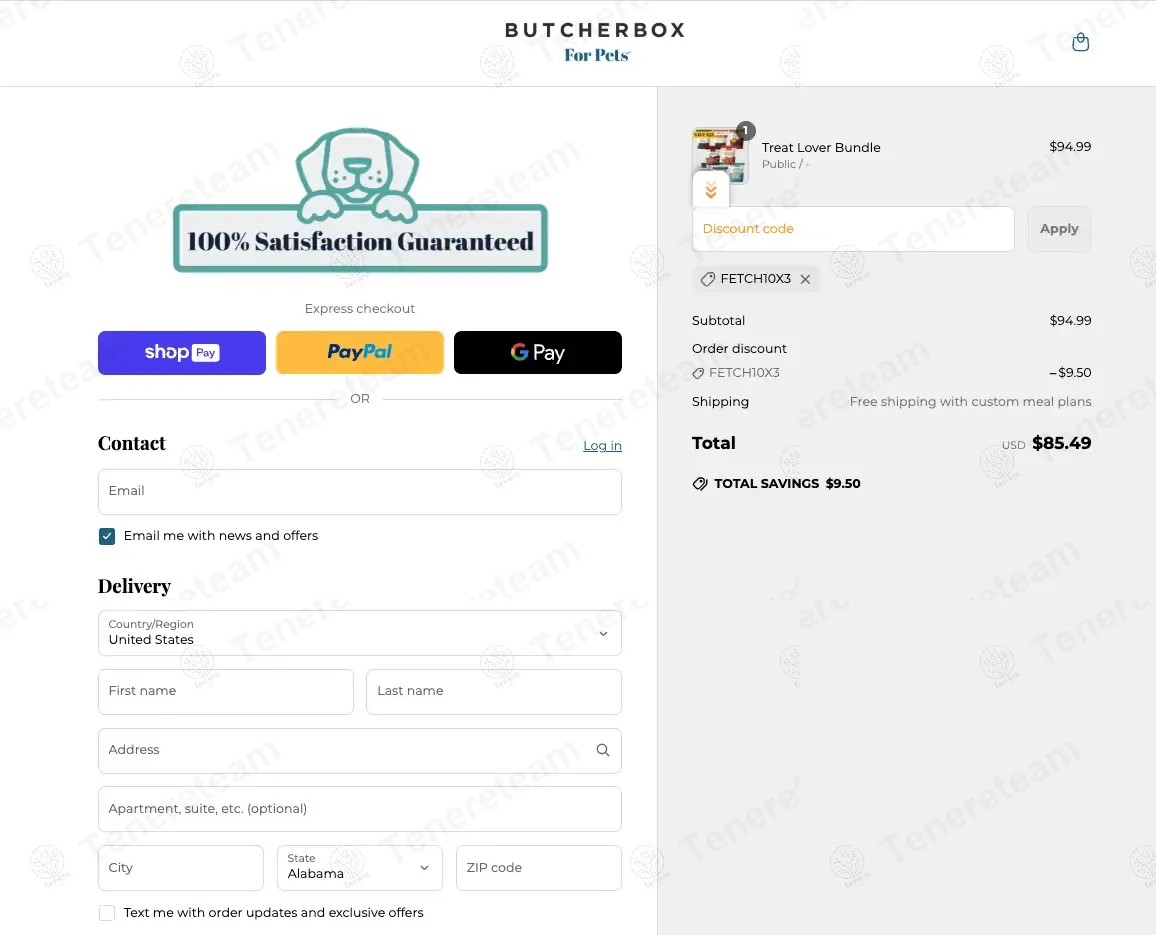Image resolution: width=1156 pixels, height=935 pixels.
Task: Expand order details with orange double chevron
Action: [711, 190]
